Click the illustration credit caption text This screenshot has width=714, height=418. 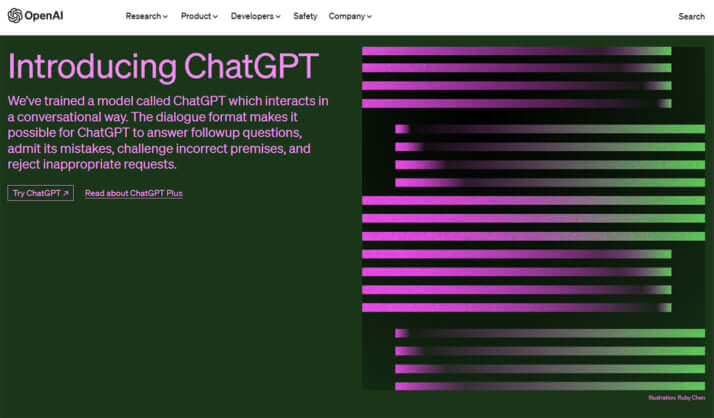677,398
